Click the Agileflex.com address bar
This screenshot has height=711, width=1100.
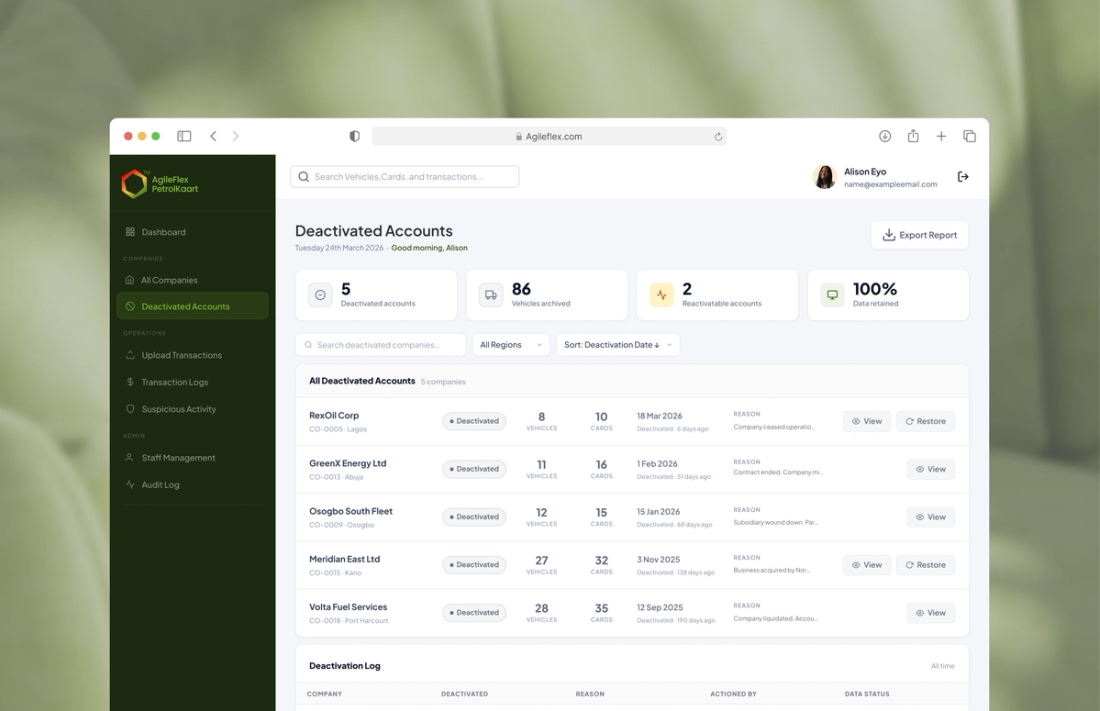[x=549, y=136]
